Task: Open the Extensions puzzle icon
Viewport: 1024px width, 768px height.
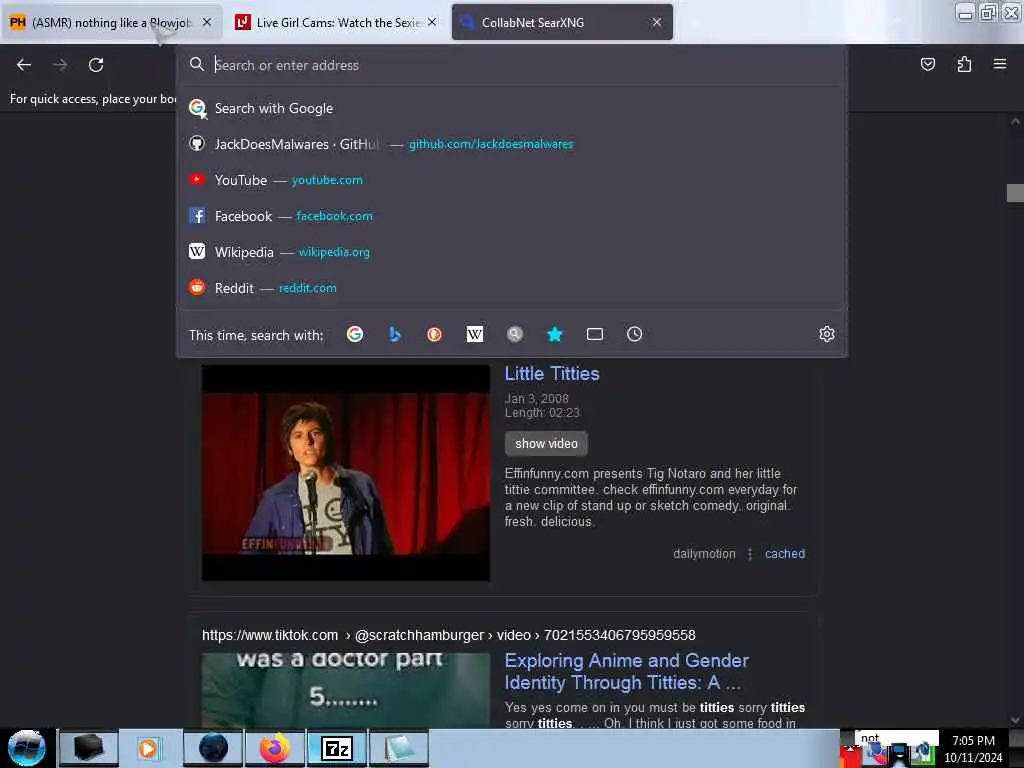Action: click(x=964, y=64)
